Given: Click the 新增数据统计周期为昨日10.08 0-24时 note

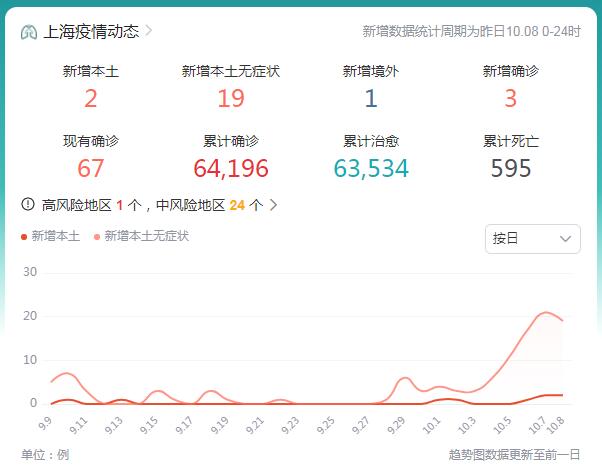Looking at the screenshot, I should tap(471, 31).
